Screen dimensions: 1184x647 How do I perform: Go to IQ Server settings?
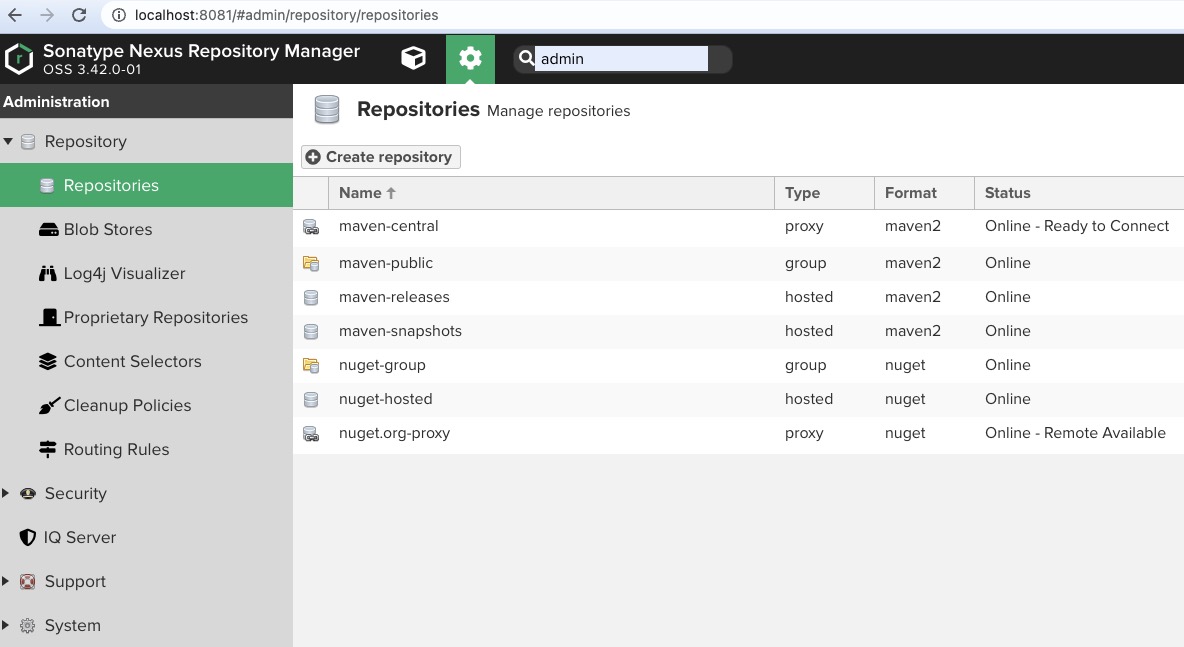coord(79,537)
